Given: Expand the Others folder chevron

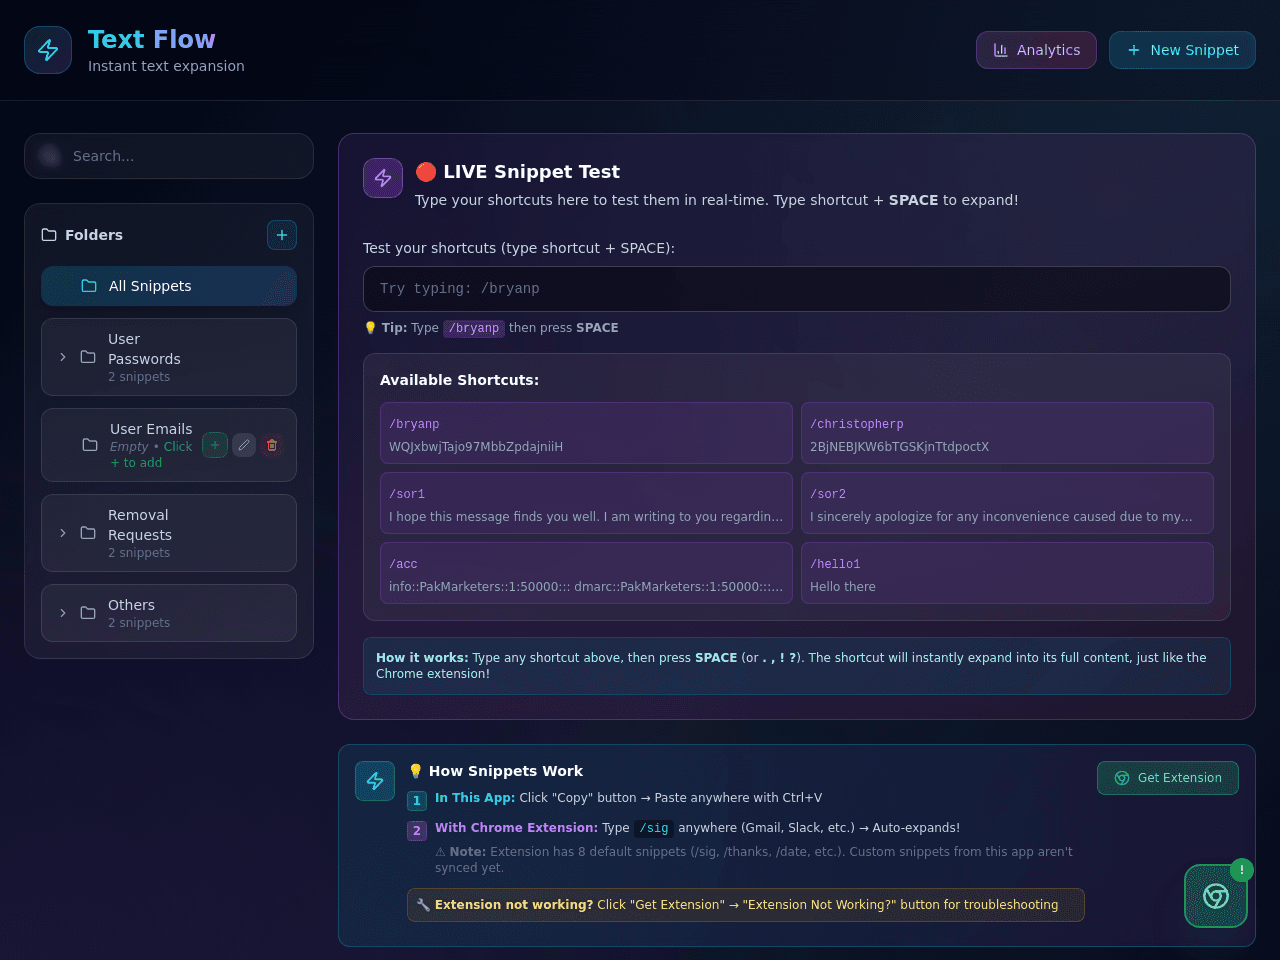Looking at the screenshot, I should click(63, 613).
